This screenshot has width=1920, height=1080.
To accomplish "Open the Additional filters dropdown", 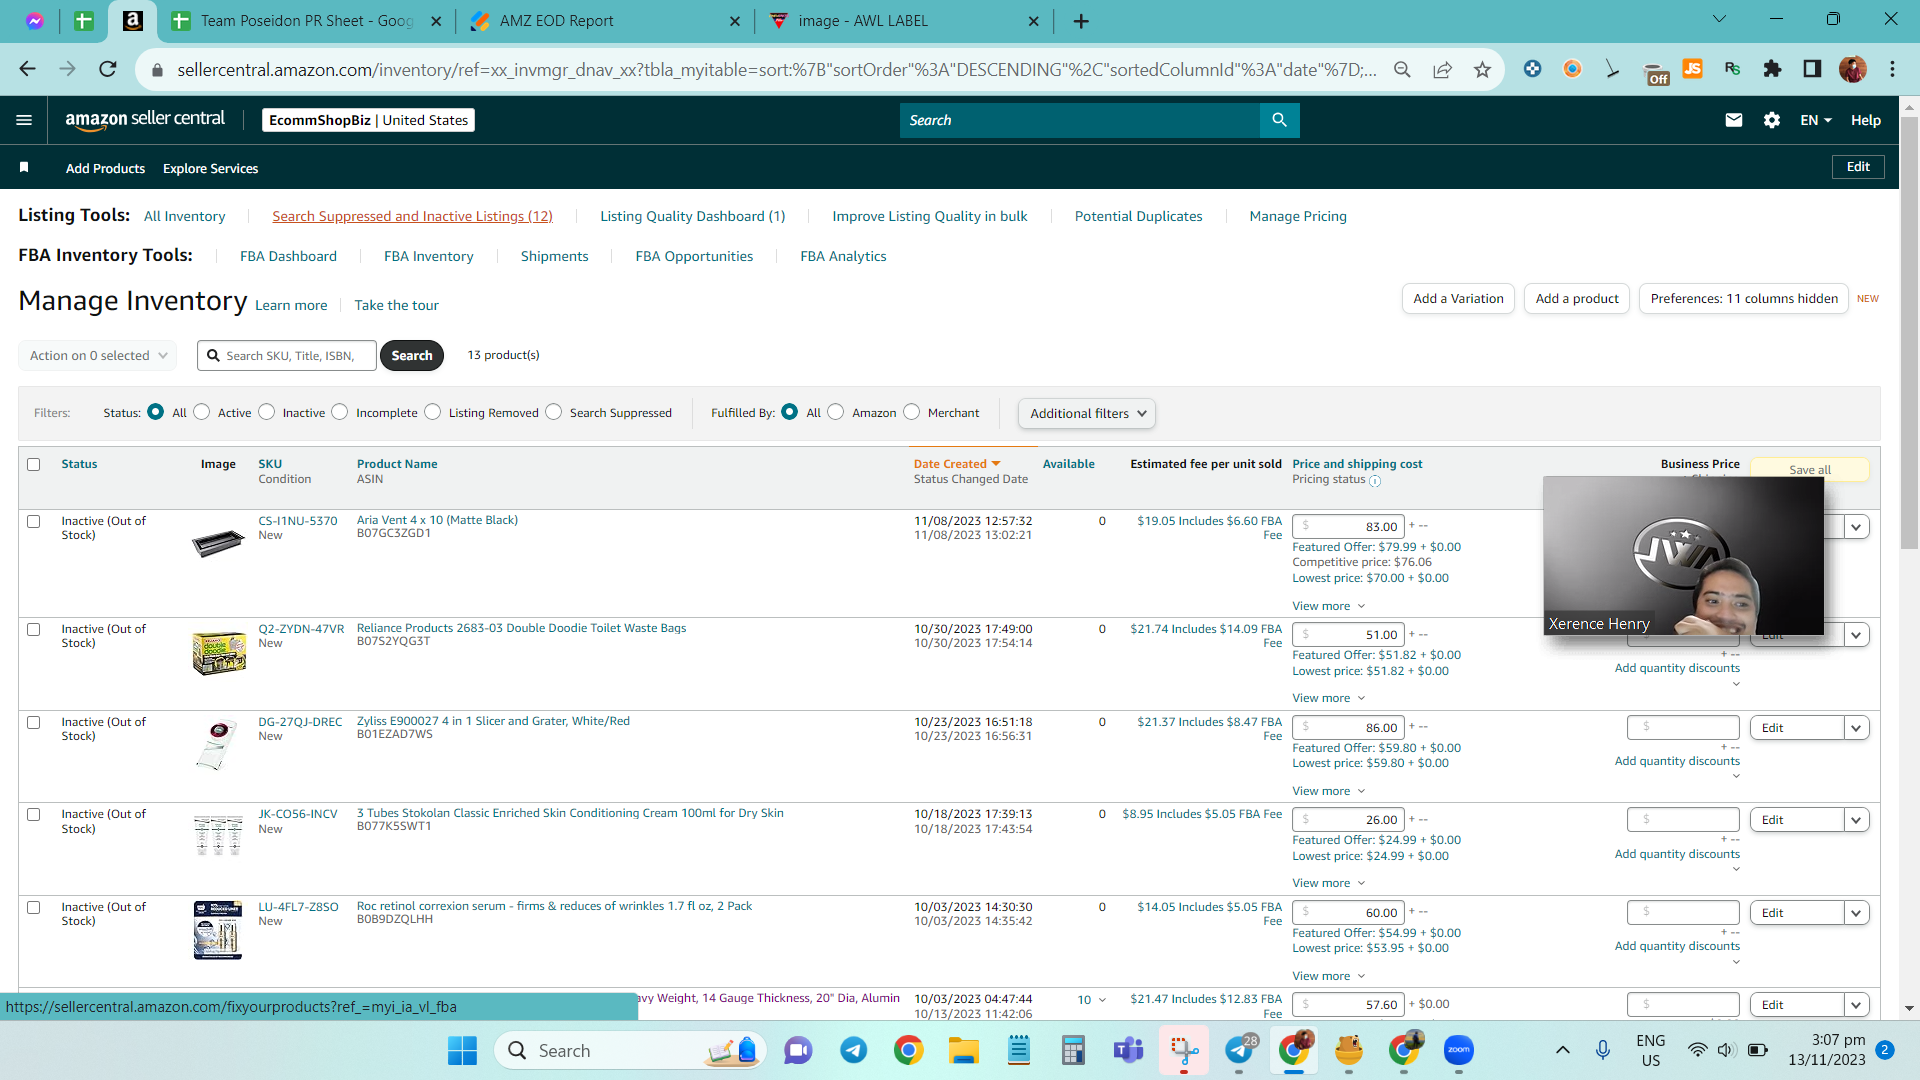I will click(x=1087, y=413).
